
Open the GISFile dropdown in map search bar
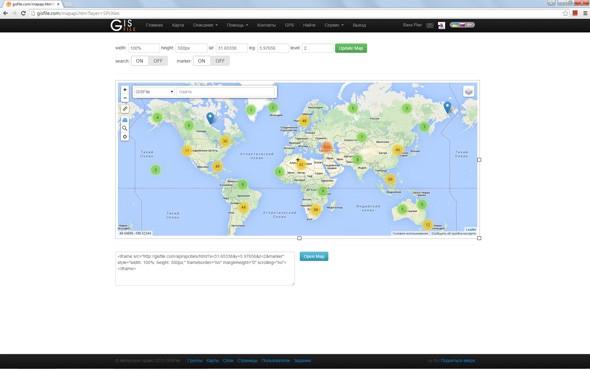[154, 92]
